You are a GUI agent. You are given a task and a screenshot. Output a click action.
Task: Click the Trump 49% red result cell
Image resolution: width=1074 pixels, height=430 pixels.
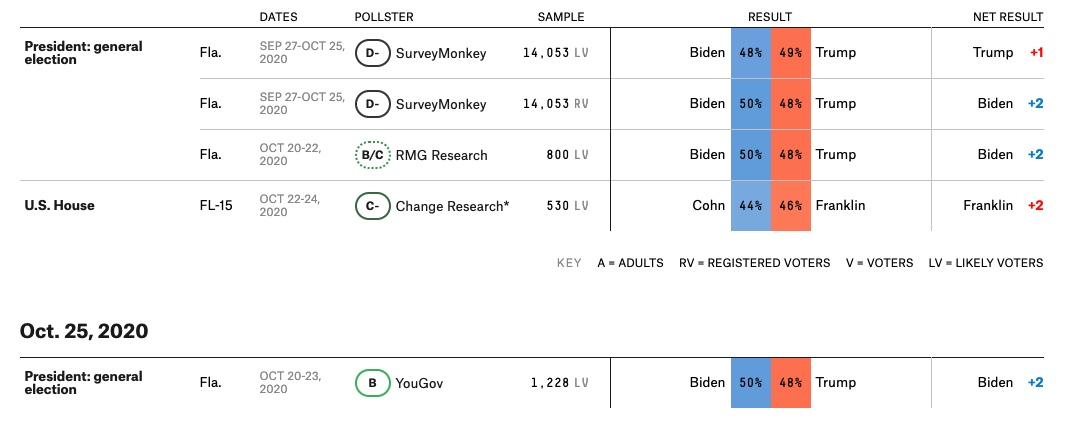point(790,53)
